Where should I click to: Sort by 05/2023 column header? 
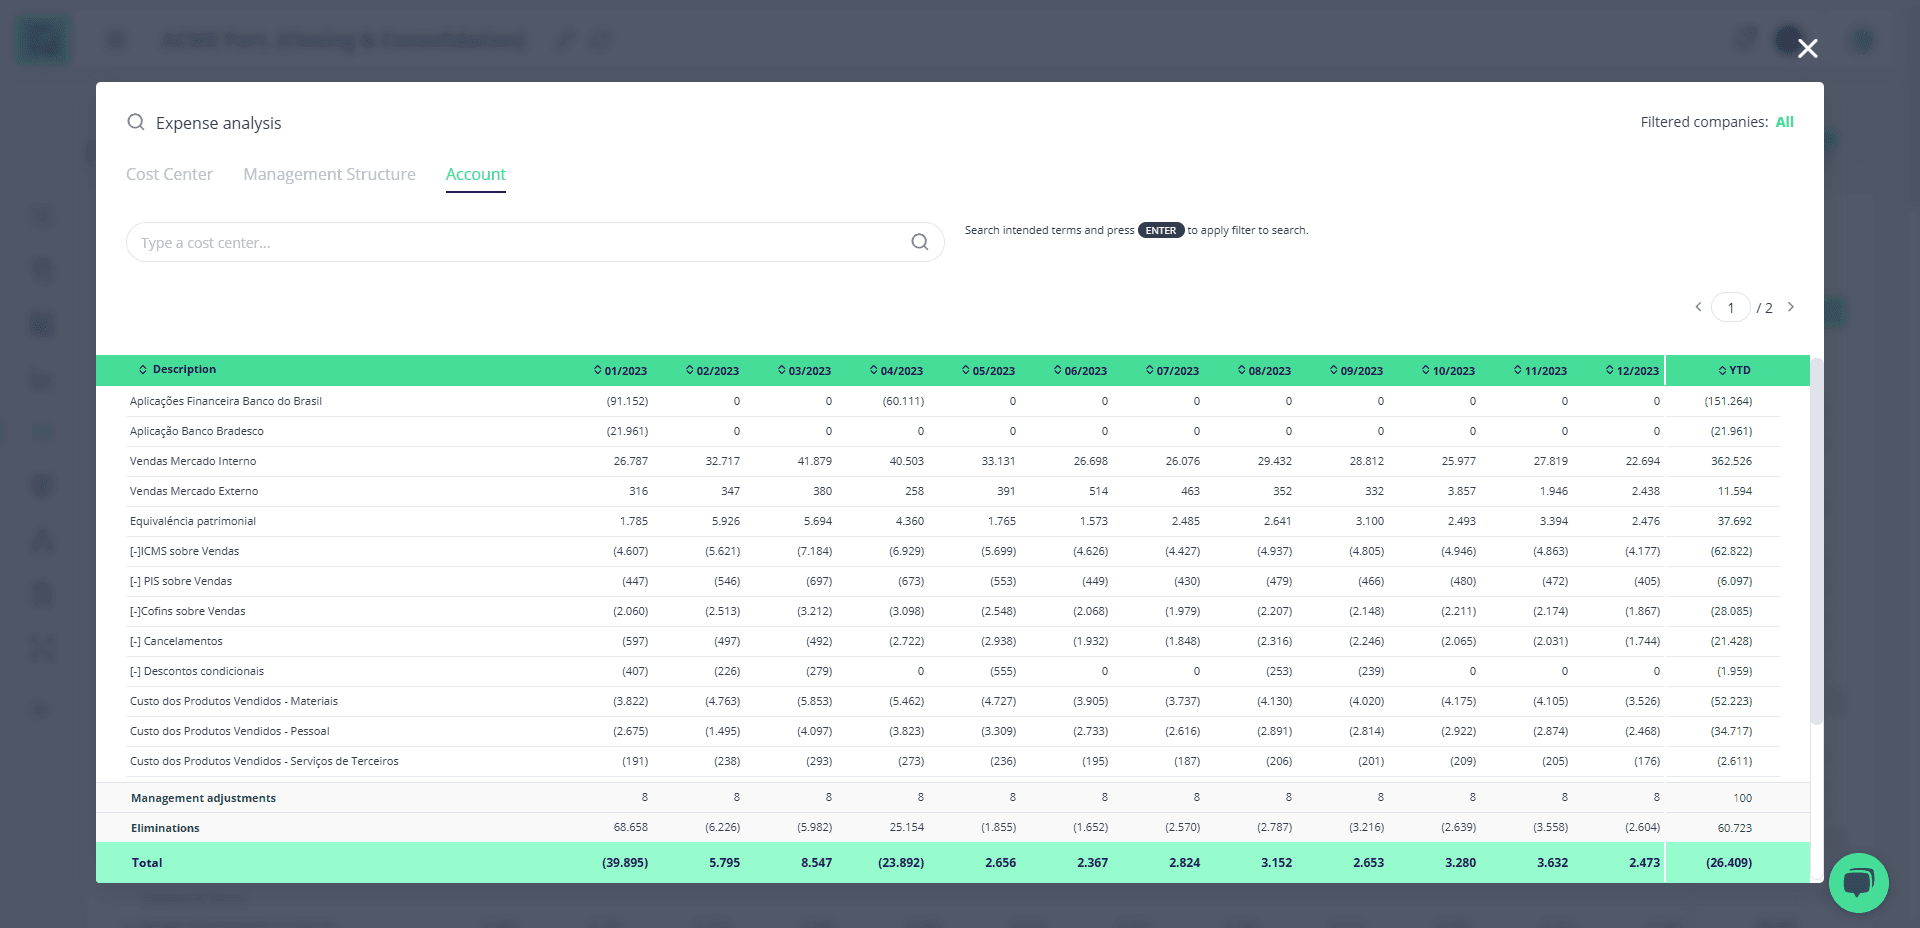pyautogui.click(x=988, y=370)
